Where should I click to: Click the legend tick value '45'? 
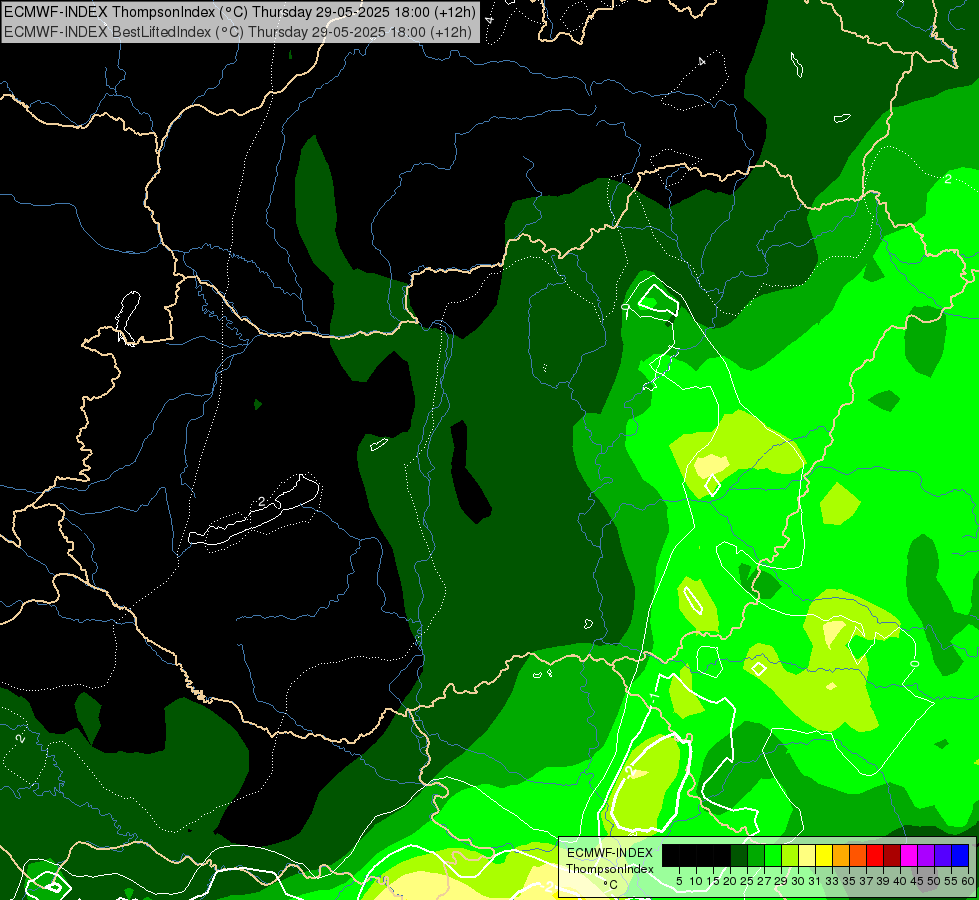click(x=917, y=881)
